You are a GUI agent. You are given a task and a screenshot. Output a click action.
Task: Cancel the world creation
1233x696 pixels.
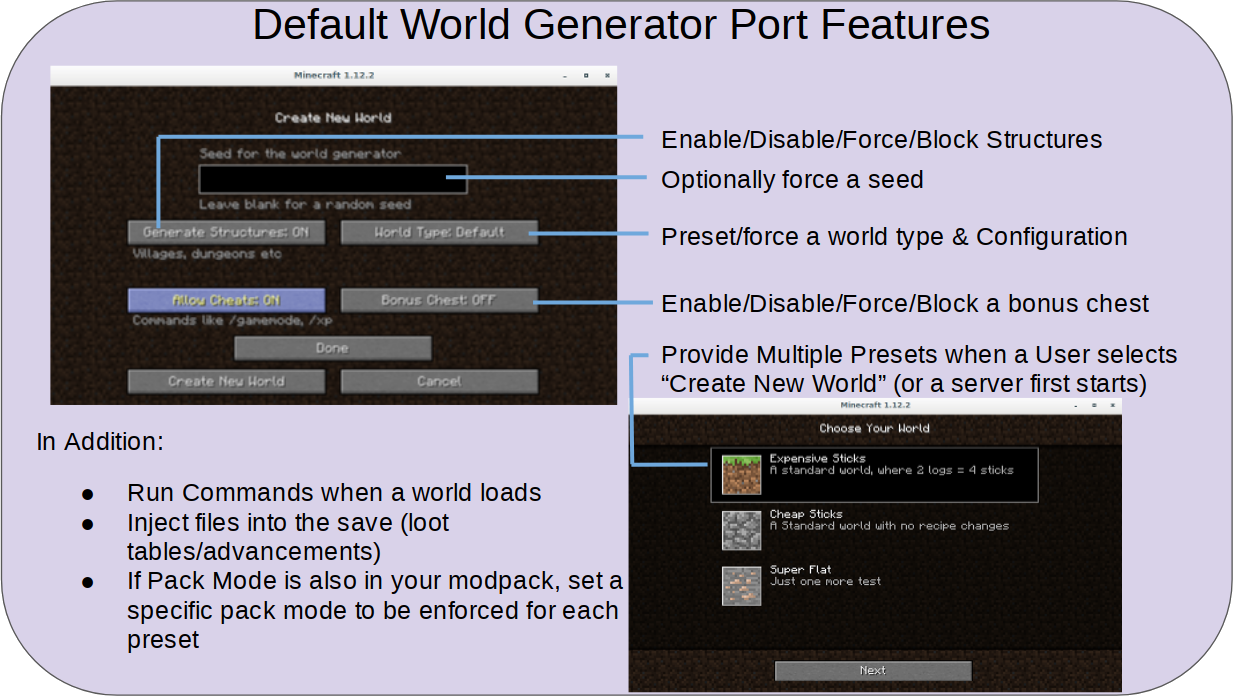[x=439, y=380]
